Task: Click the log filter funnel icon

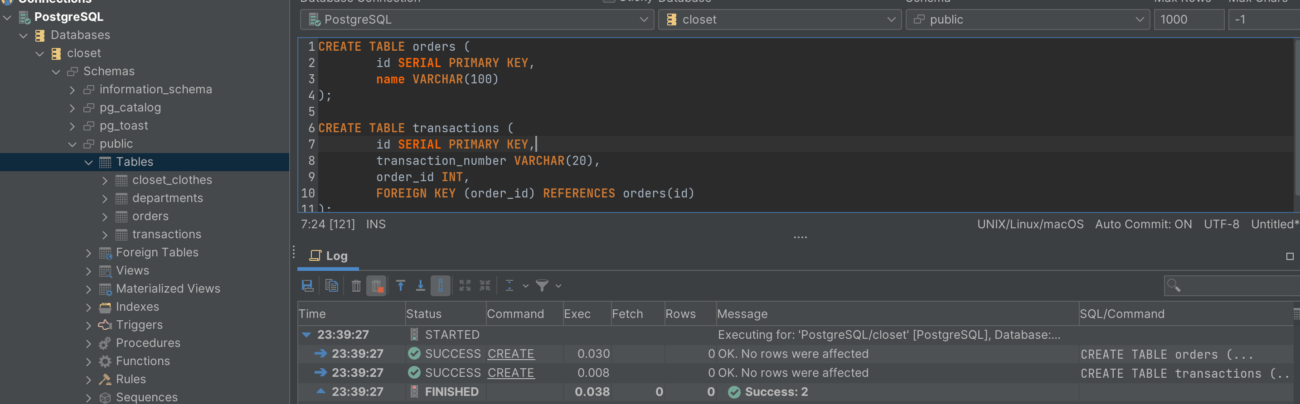Action: click(542, 286)
